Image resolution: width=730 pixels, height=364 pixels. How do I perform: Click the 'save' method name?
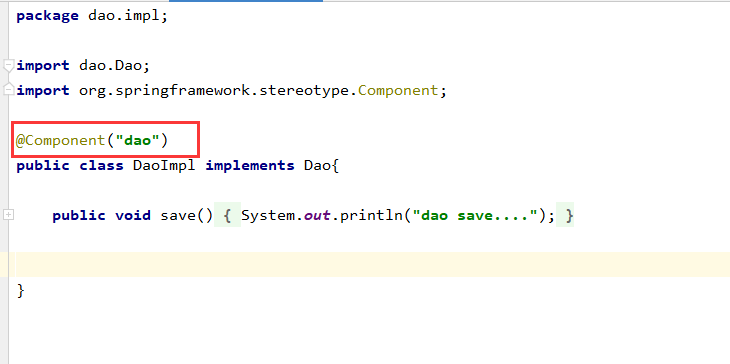(x=177, y=216)
